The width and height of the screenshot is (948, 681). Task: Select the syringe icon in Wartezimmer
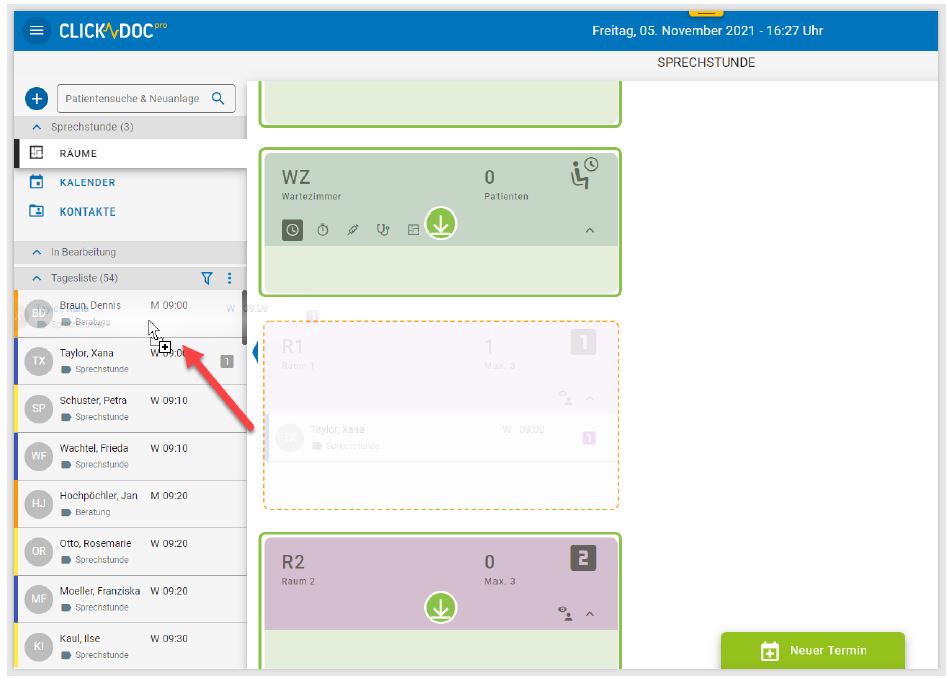[x=352, y=230]
